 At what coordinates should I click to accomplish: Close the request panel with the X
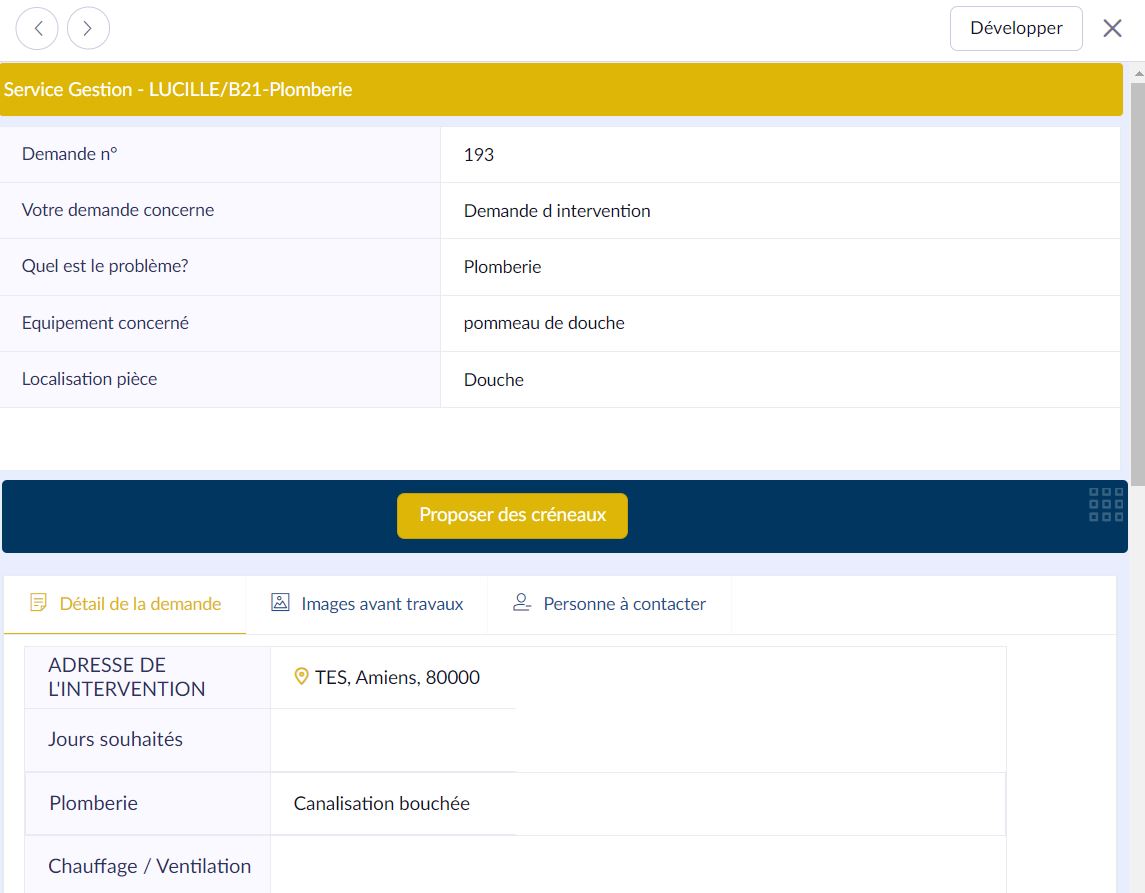[x=1112, y=28]
